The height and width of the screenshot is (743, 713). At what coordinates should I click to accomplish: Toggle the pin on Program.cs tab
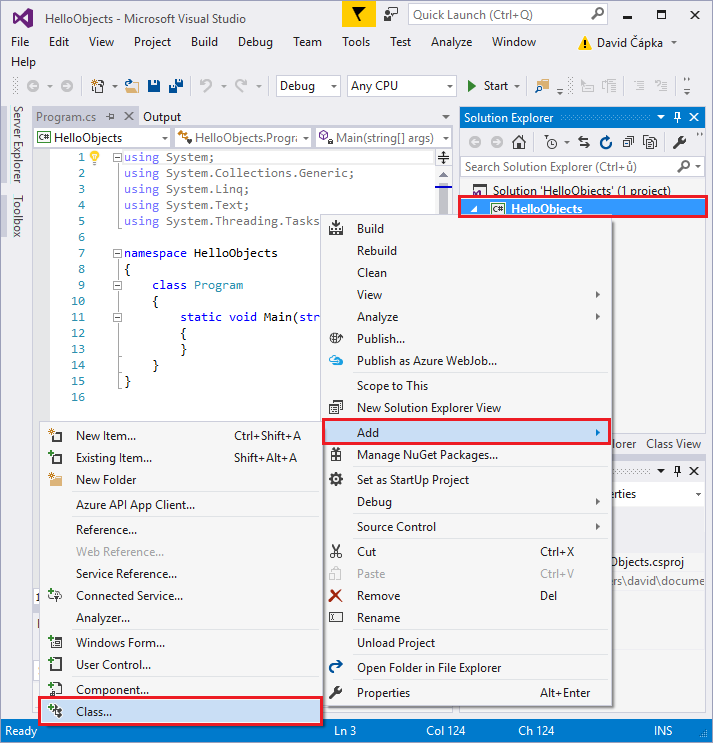point(110,117)
